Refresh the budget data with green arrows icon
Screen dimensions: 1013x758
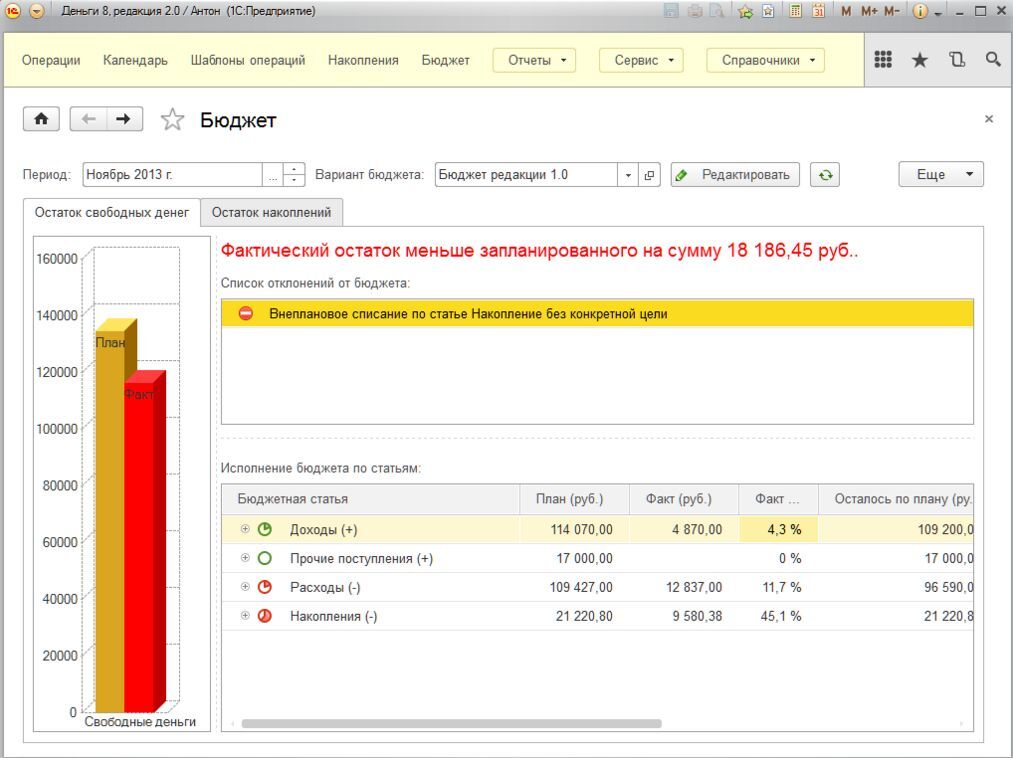point(824,175)
